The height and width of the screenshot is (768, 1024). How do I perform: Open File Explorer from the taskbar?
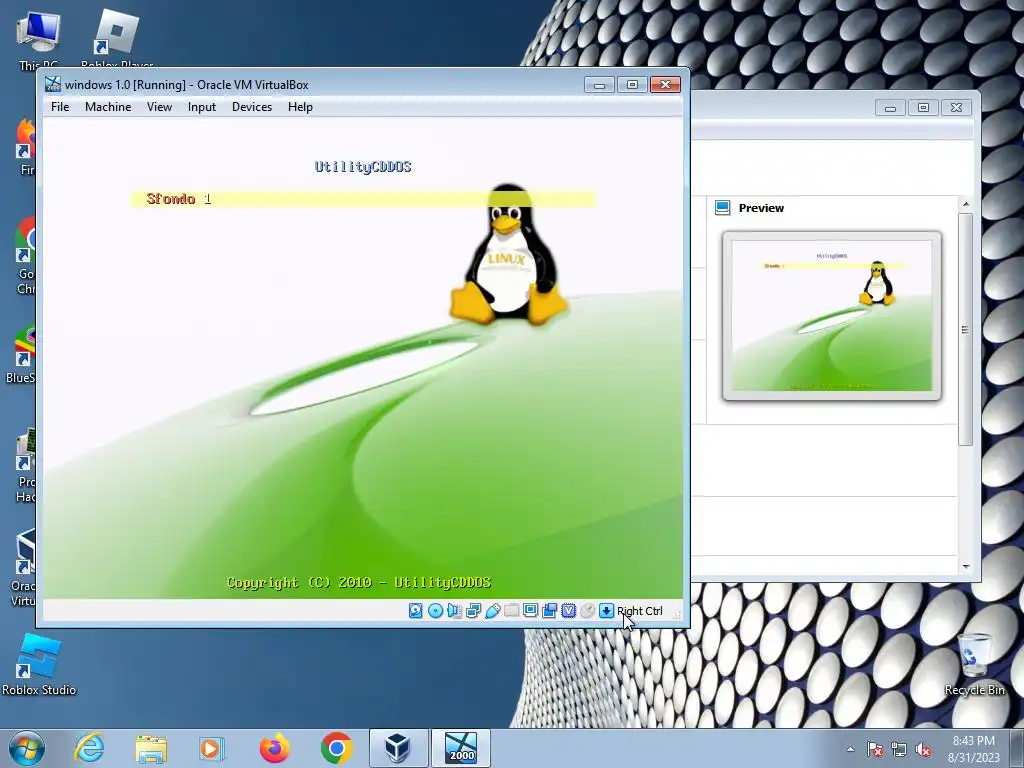coord(151,748)
